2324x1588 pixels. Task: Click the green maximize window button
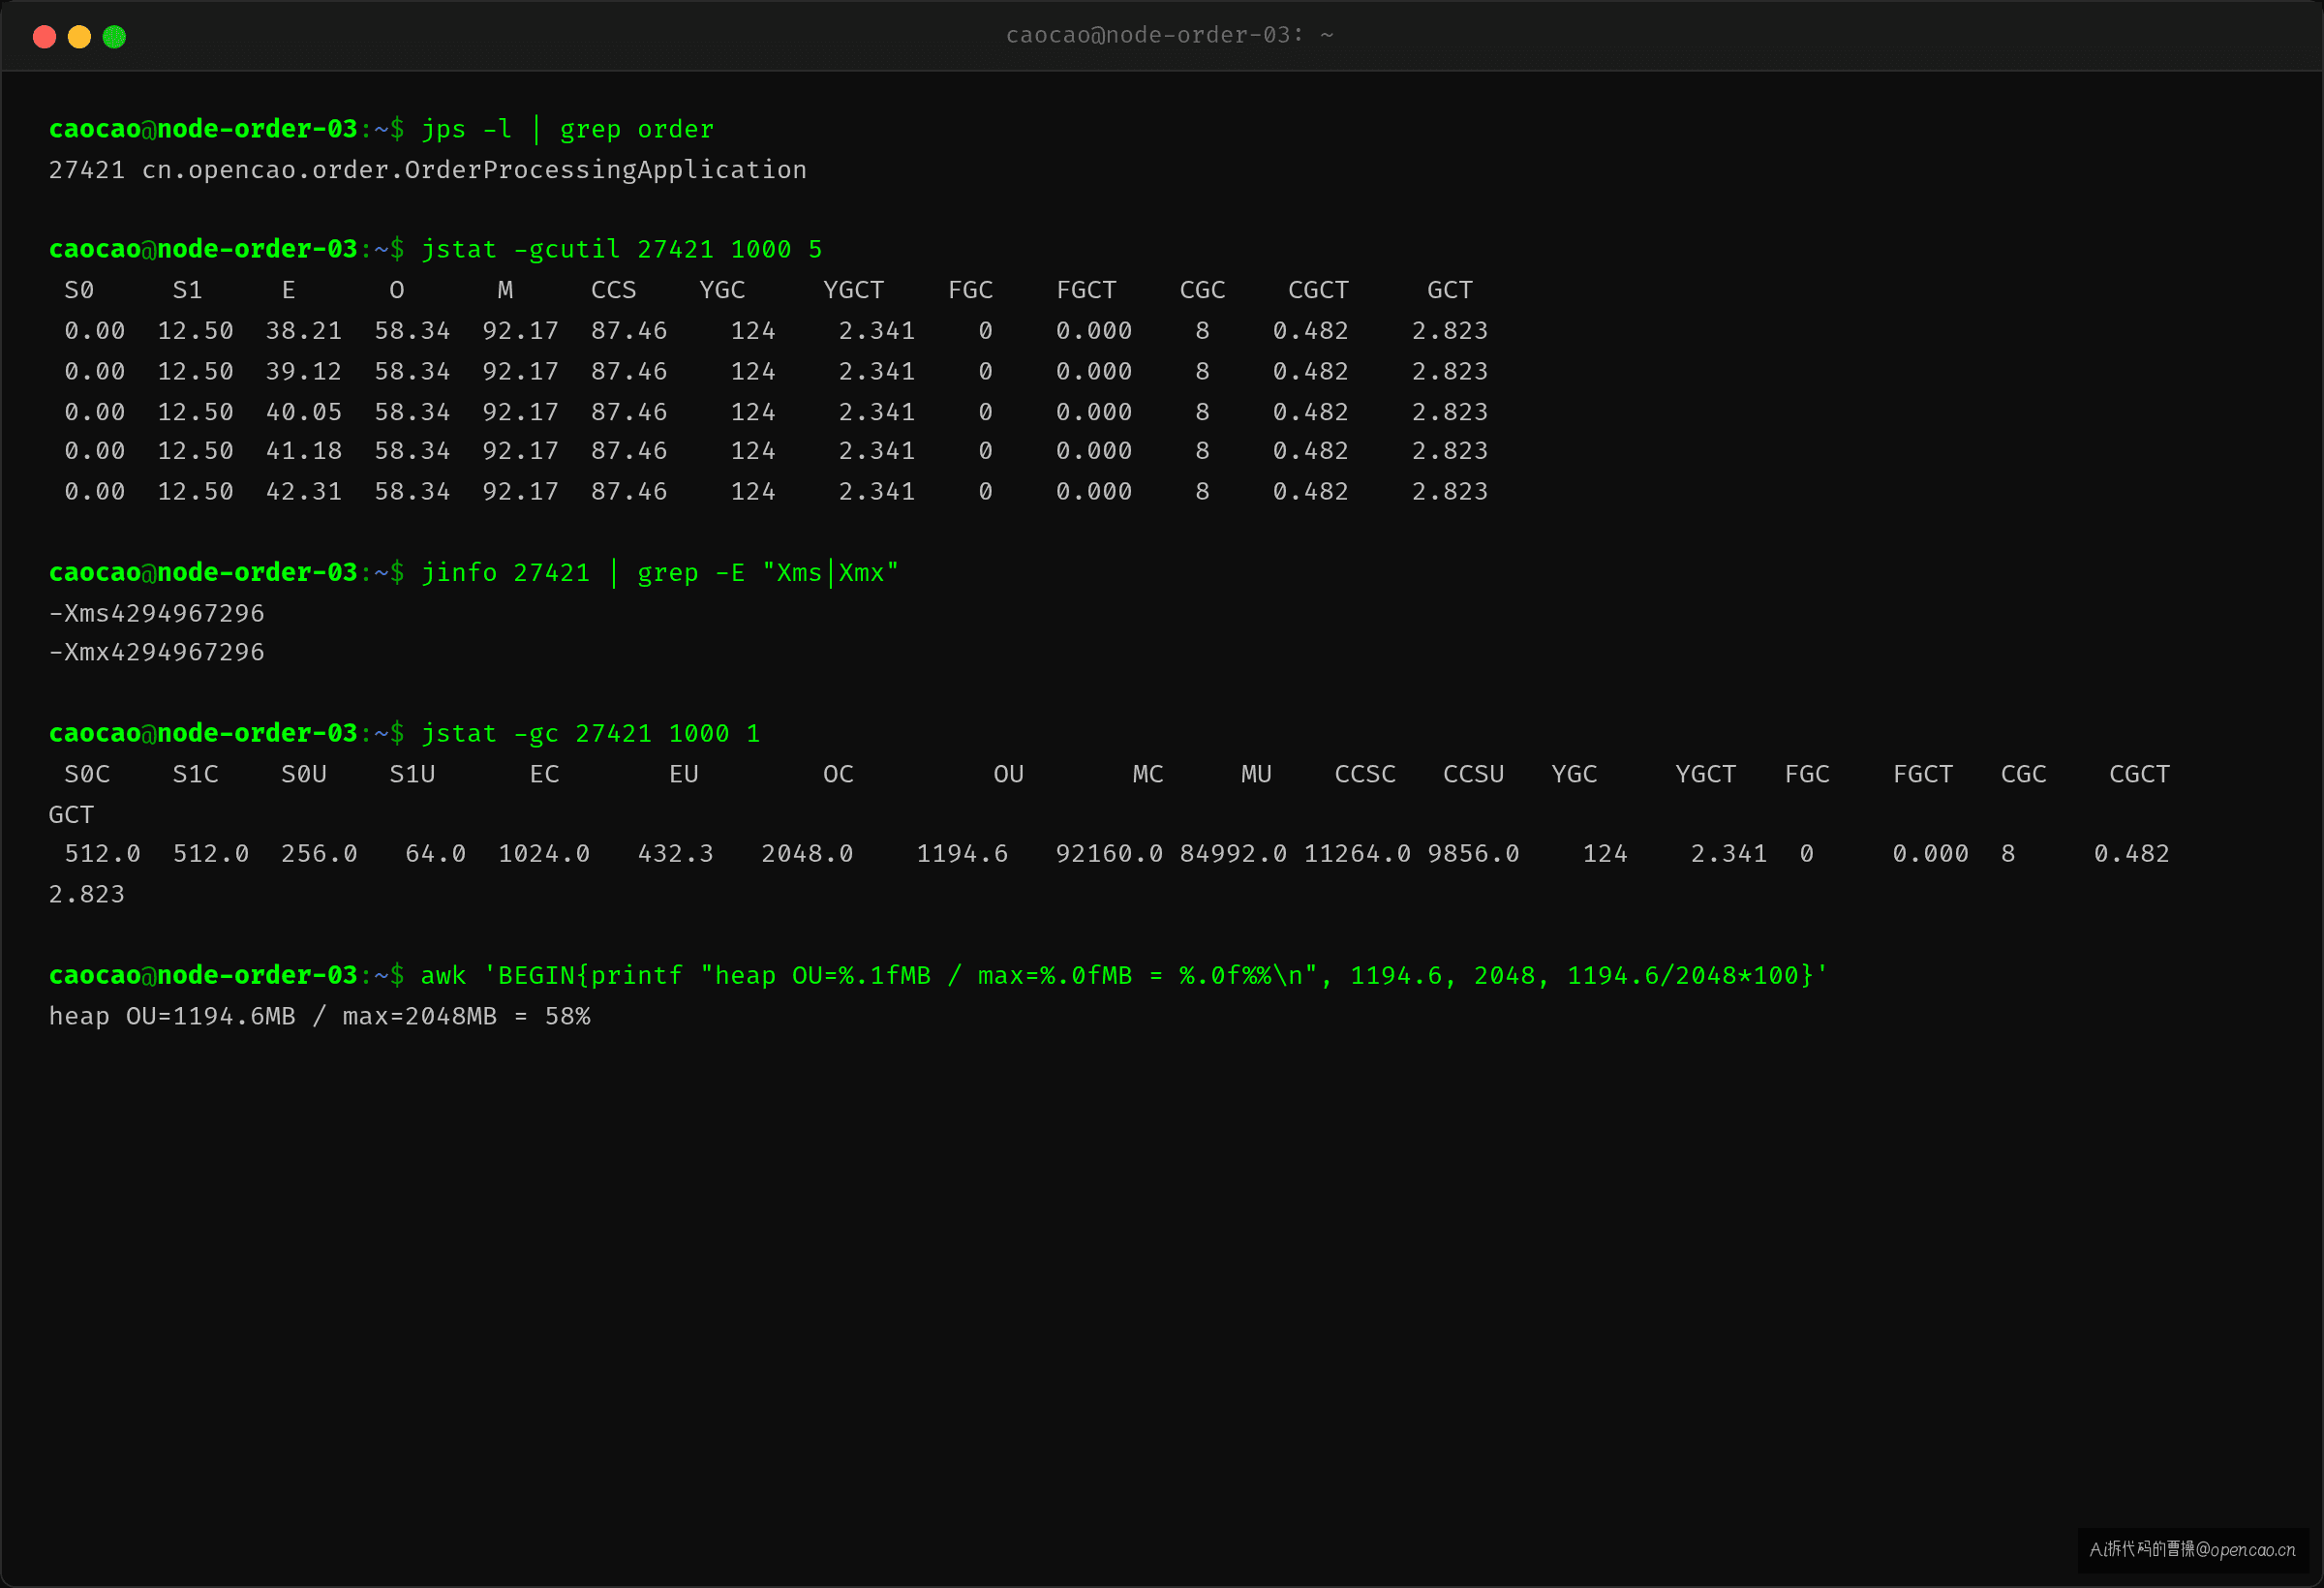114,37
